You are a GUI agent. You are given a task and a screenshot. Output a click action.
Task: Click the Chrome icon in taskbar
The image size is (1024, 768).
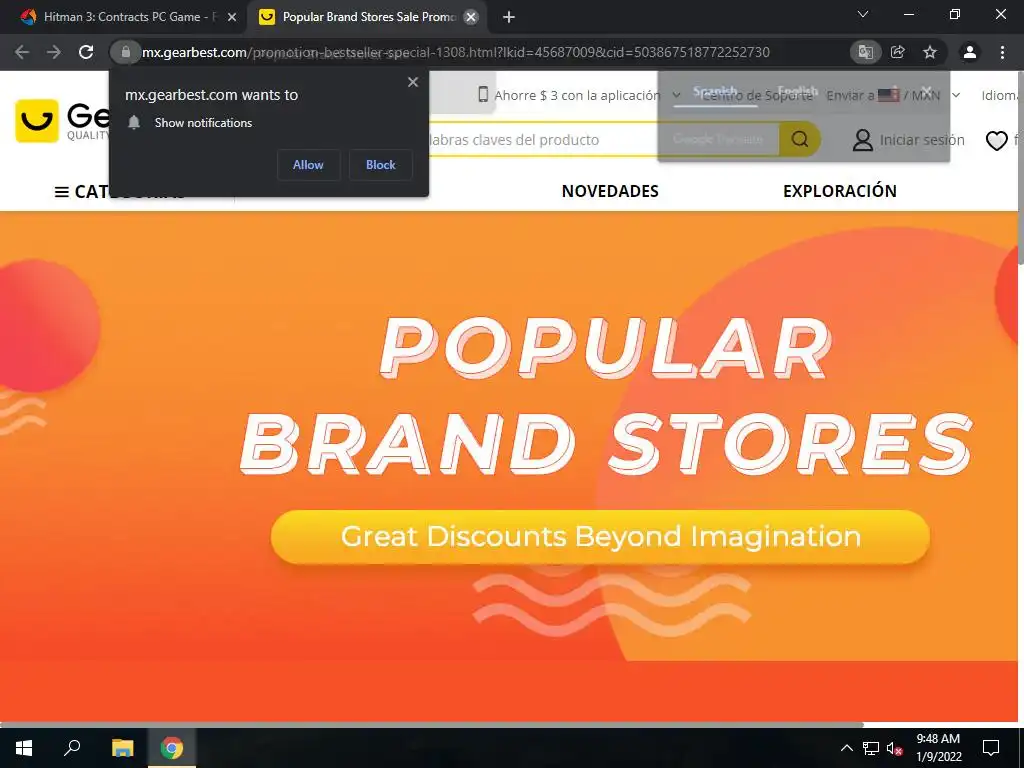point(172,748)
